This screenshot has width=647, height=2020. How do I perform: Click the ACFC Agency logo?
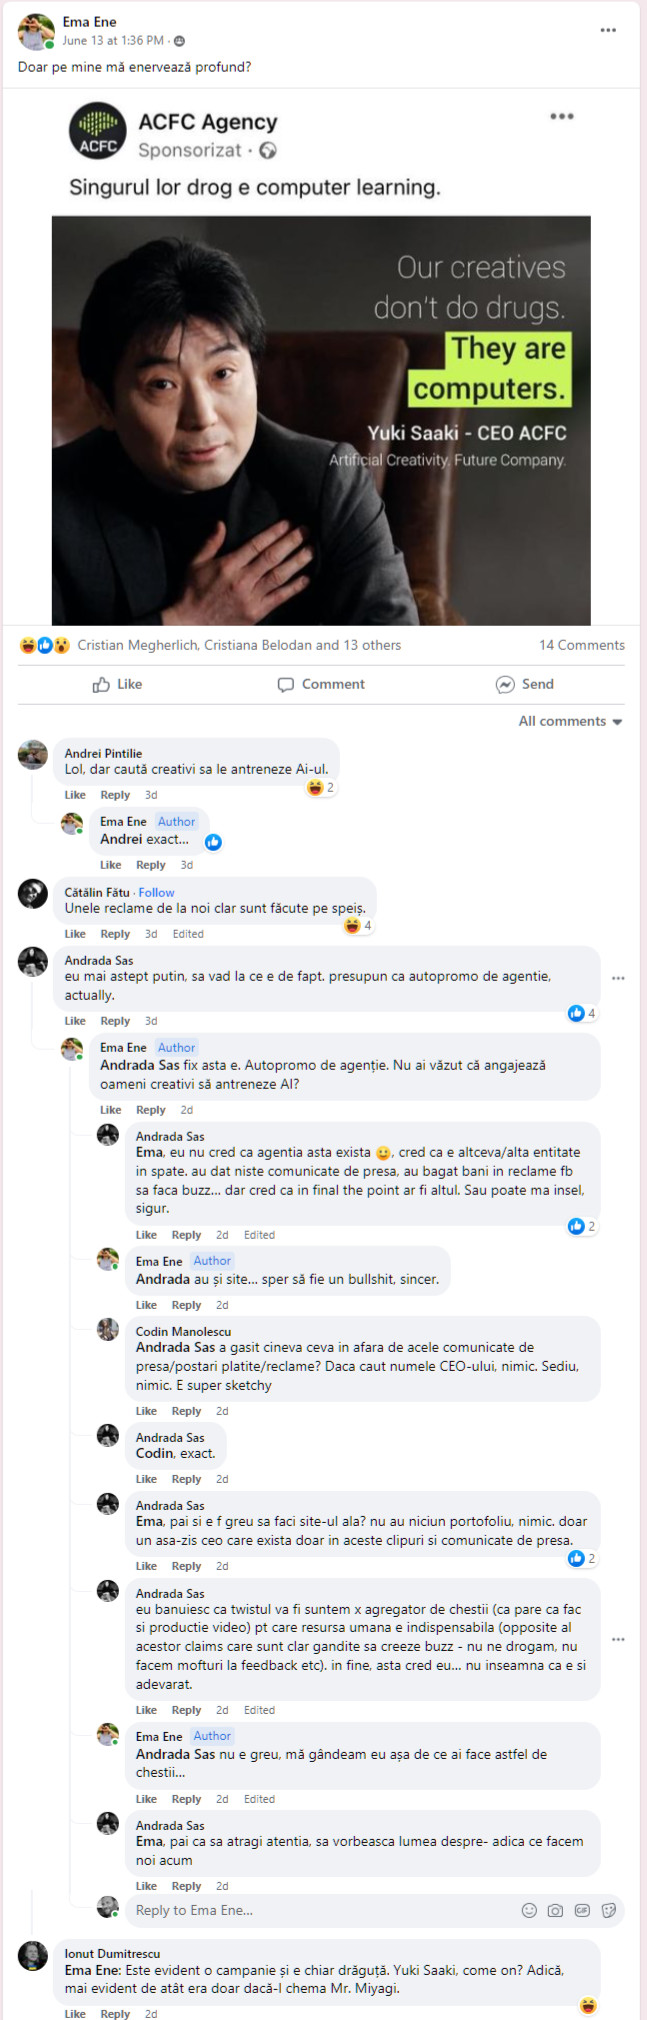point(97,131)
